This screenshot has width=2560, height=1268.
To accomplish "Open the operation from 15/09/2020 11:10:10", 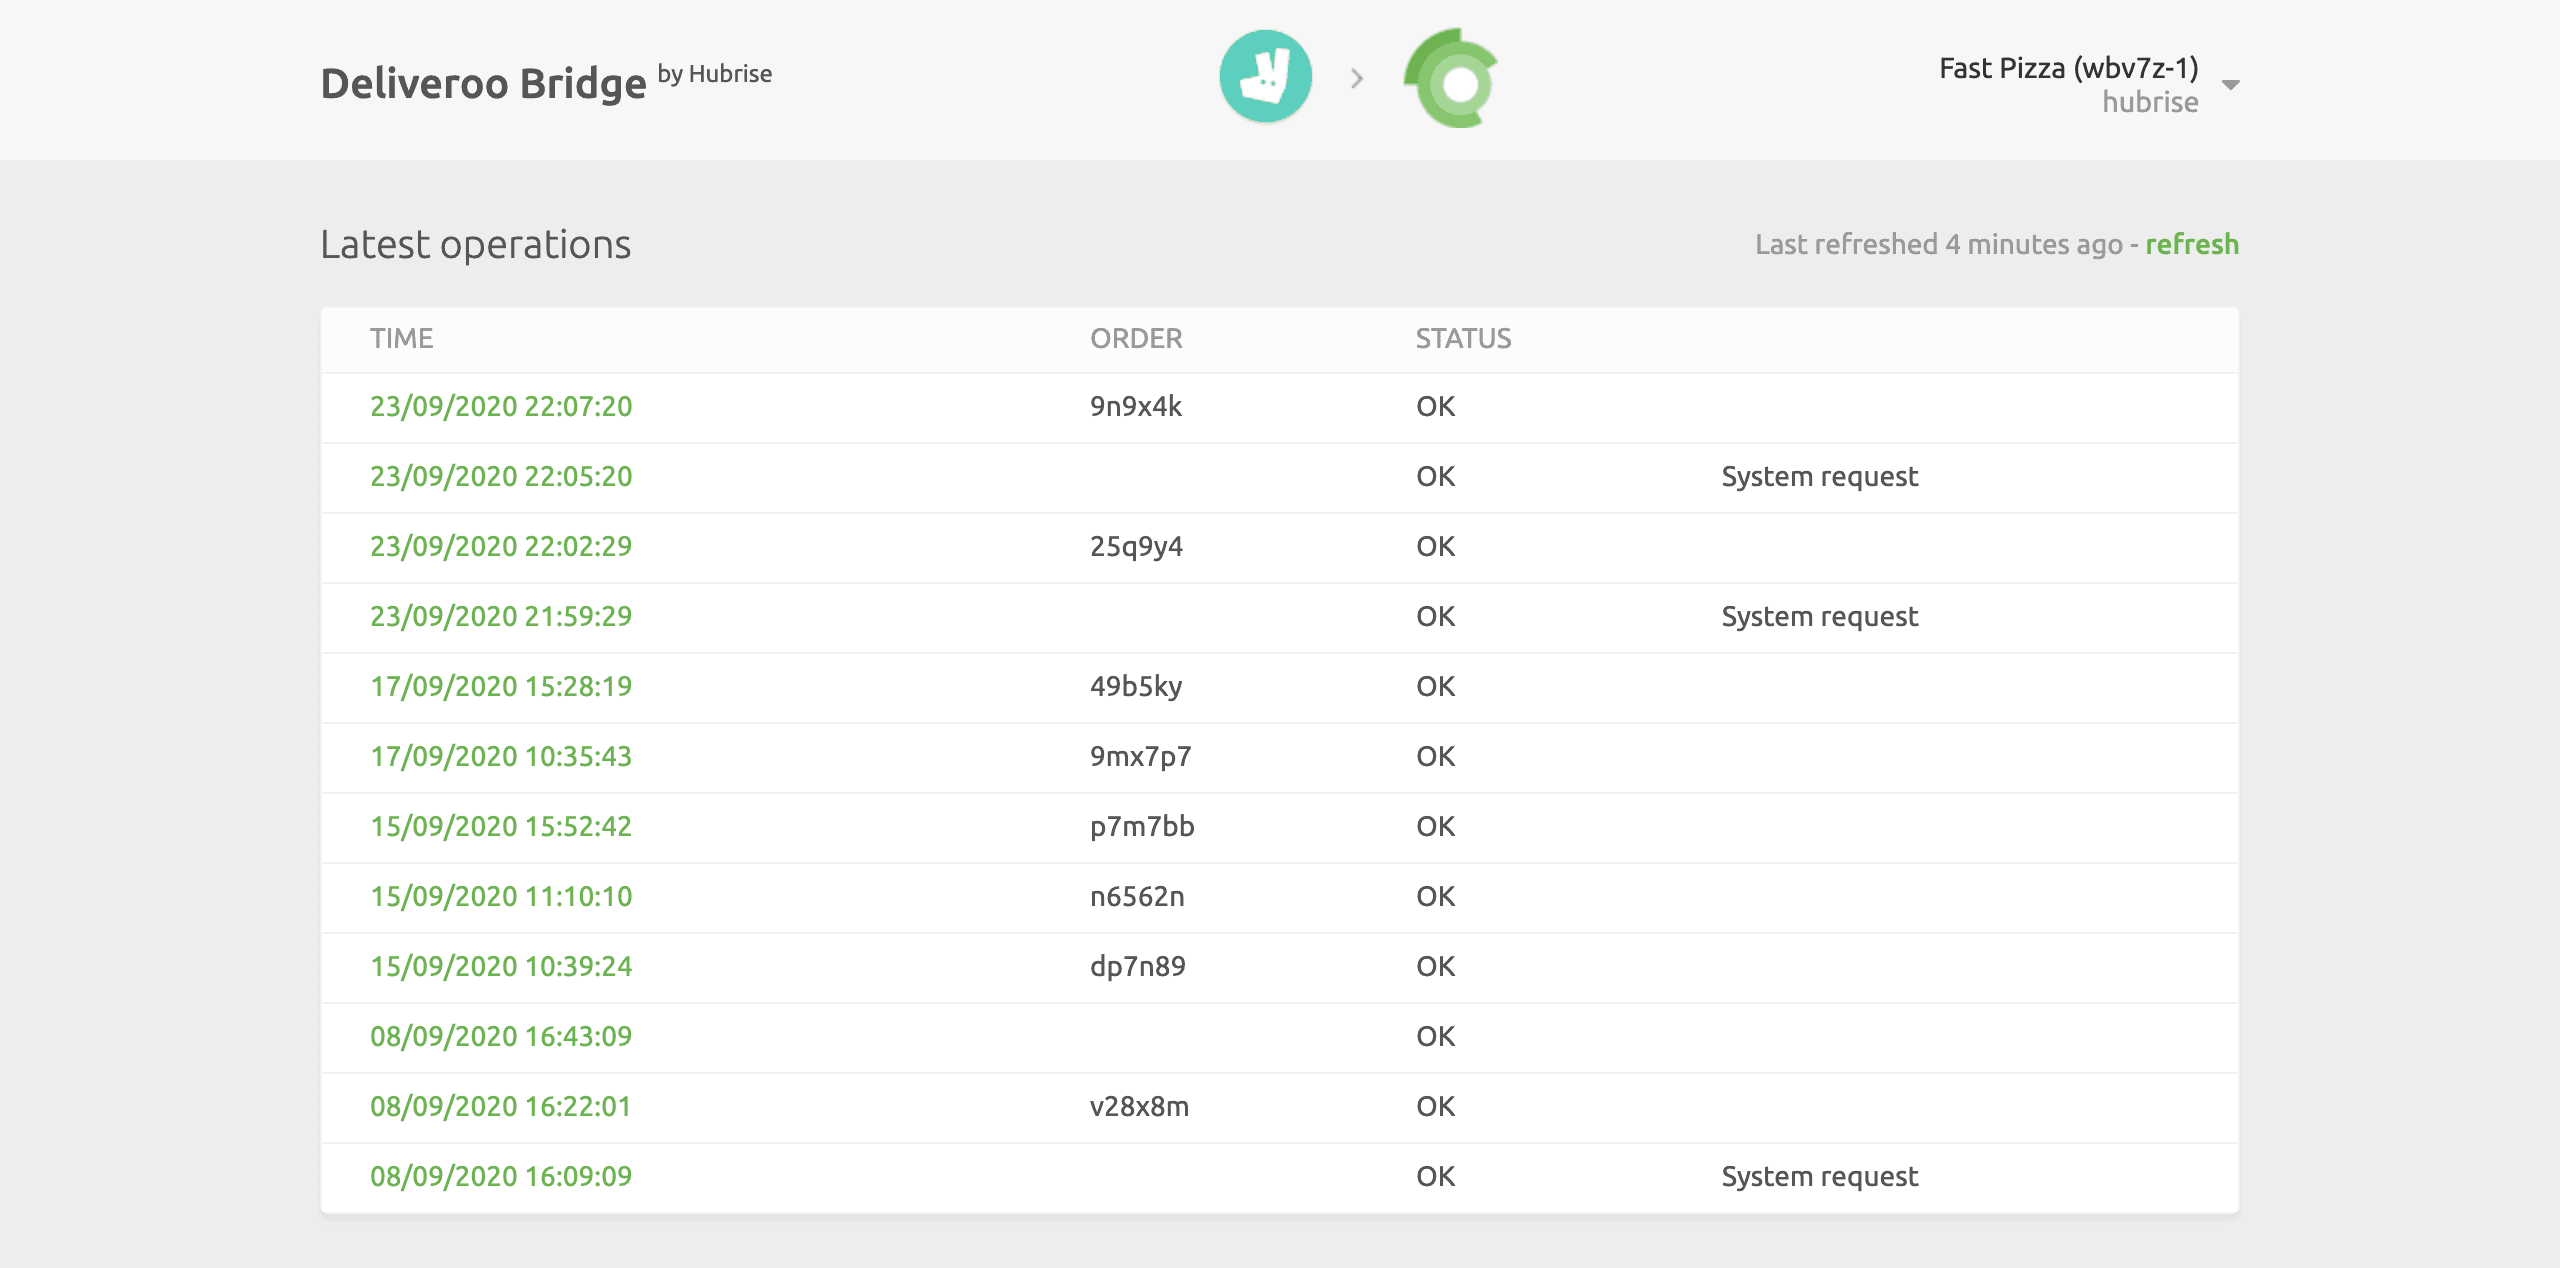I will pos(501,897).
